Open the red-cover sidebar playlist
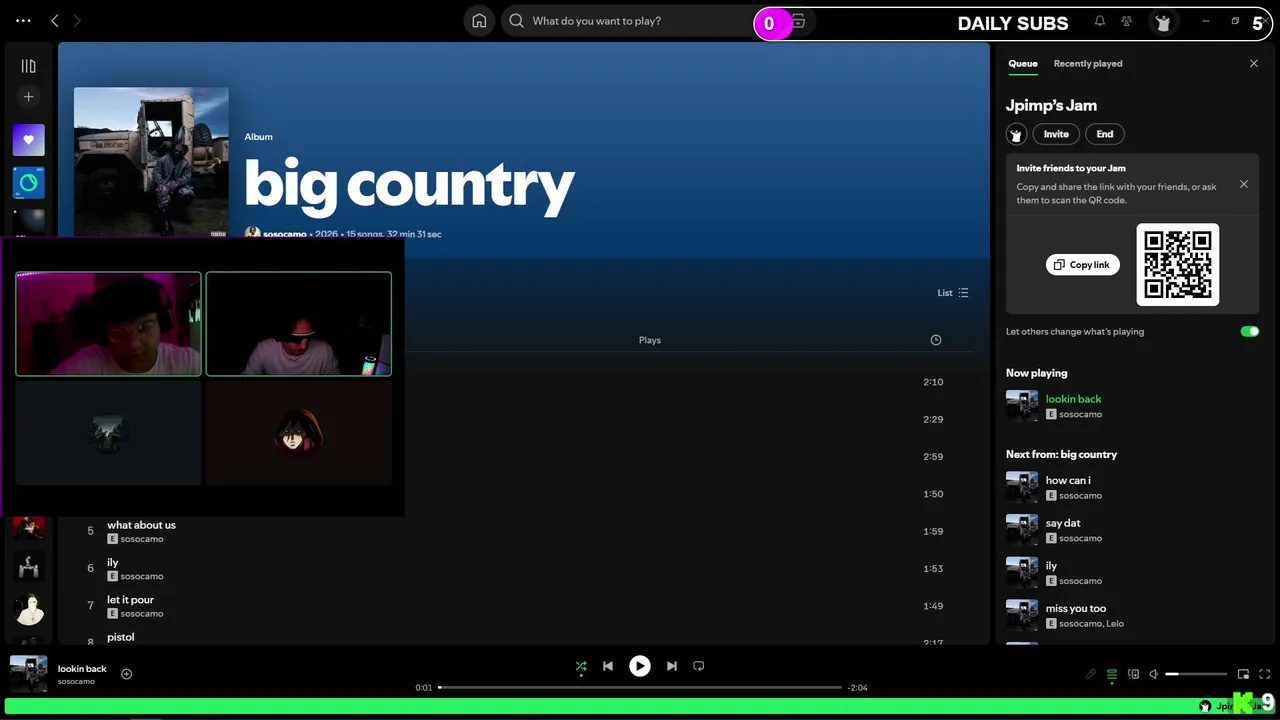Screen dimensions: 1280x720 (28, 526)
